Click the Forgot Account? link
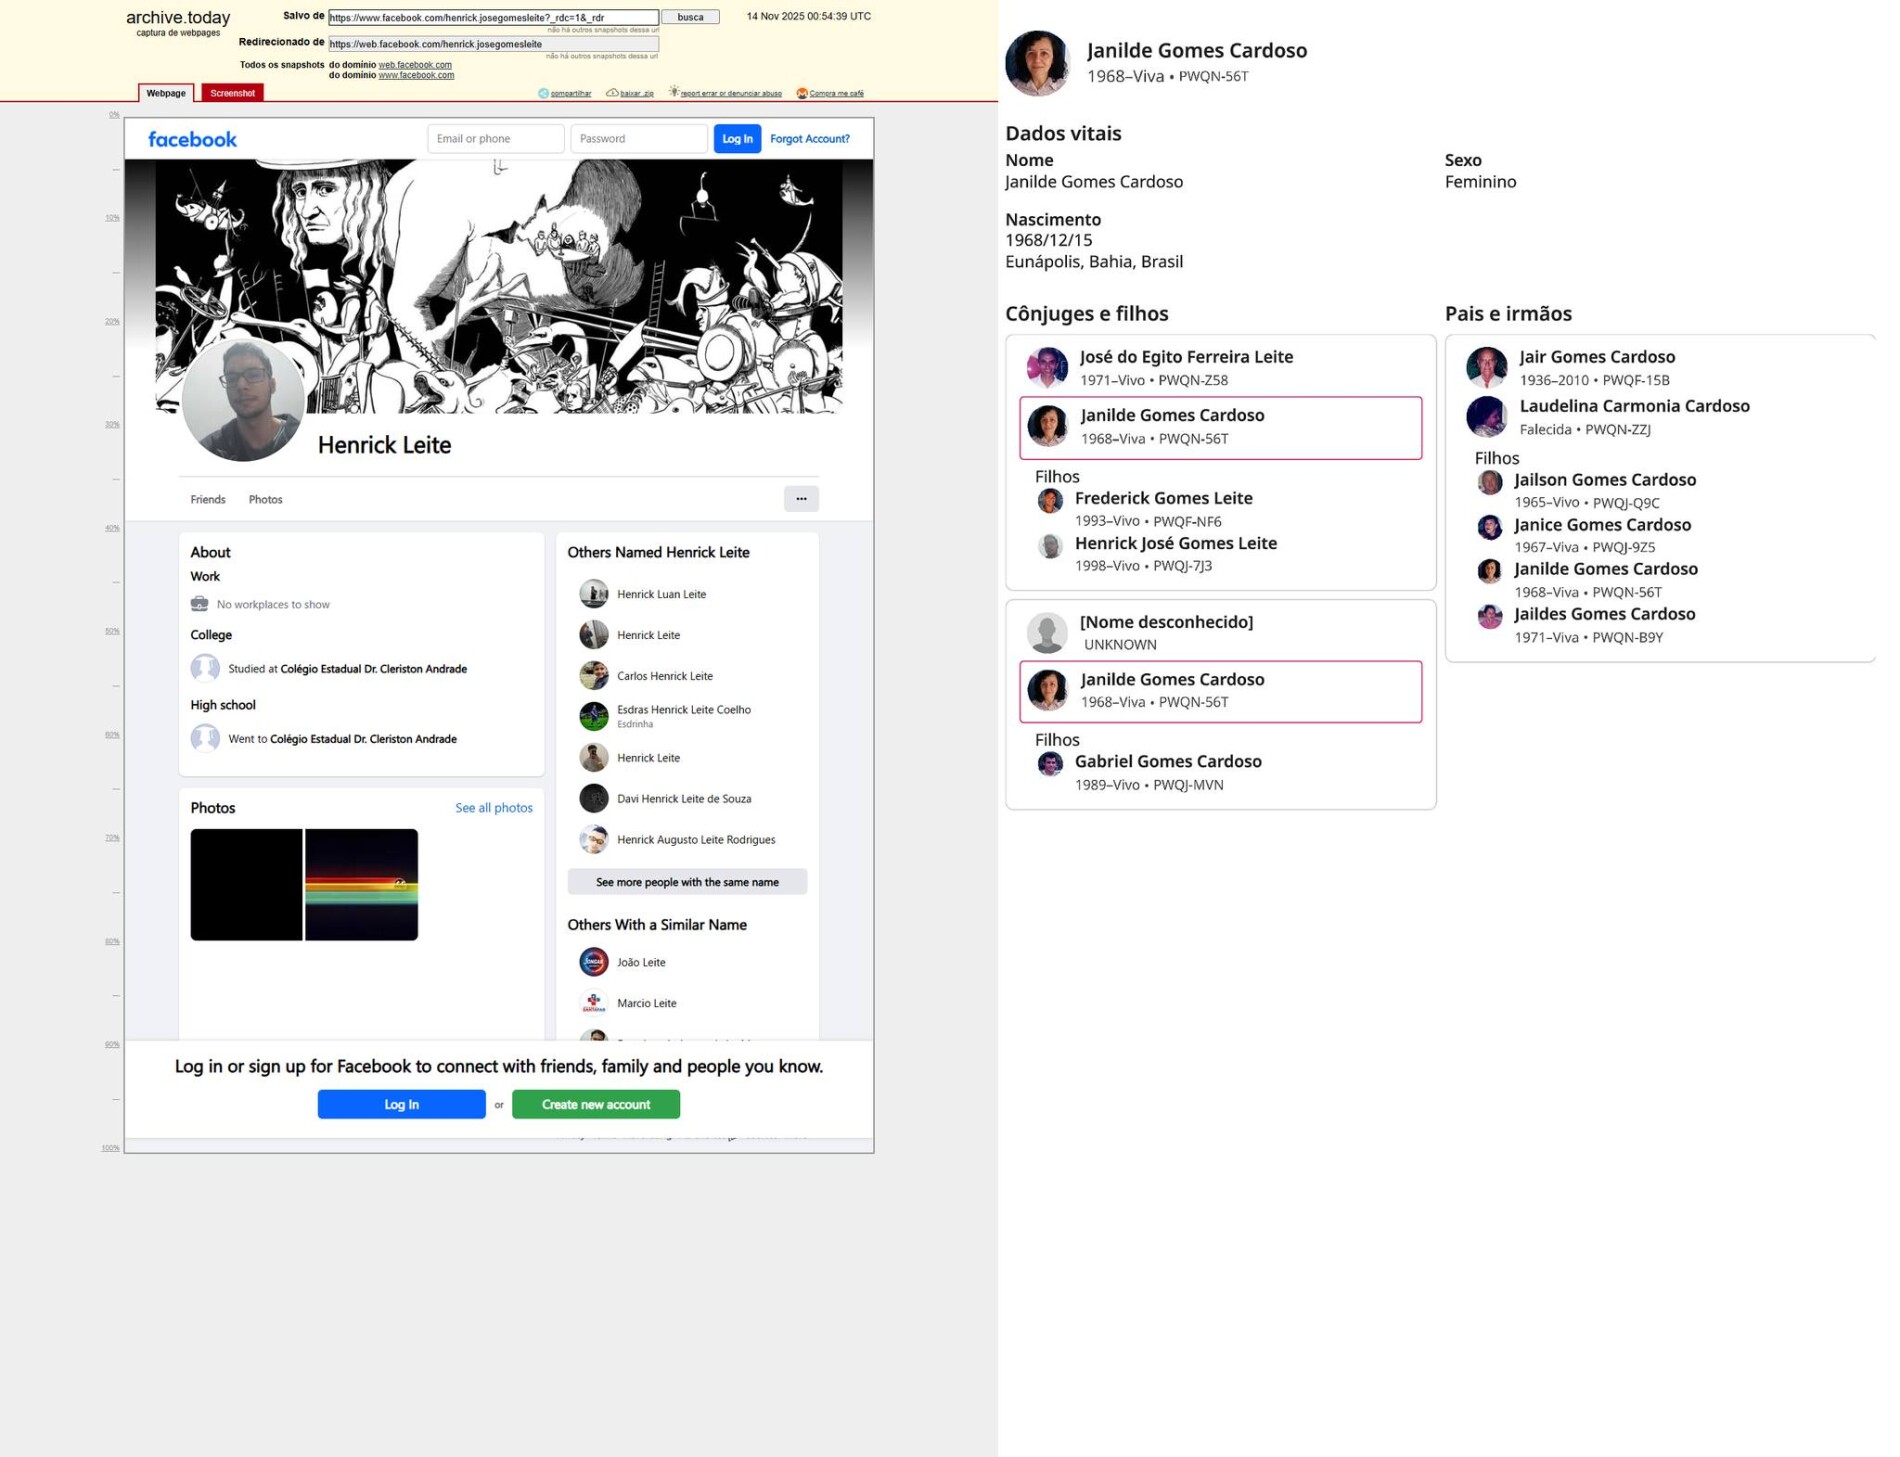 809,139
